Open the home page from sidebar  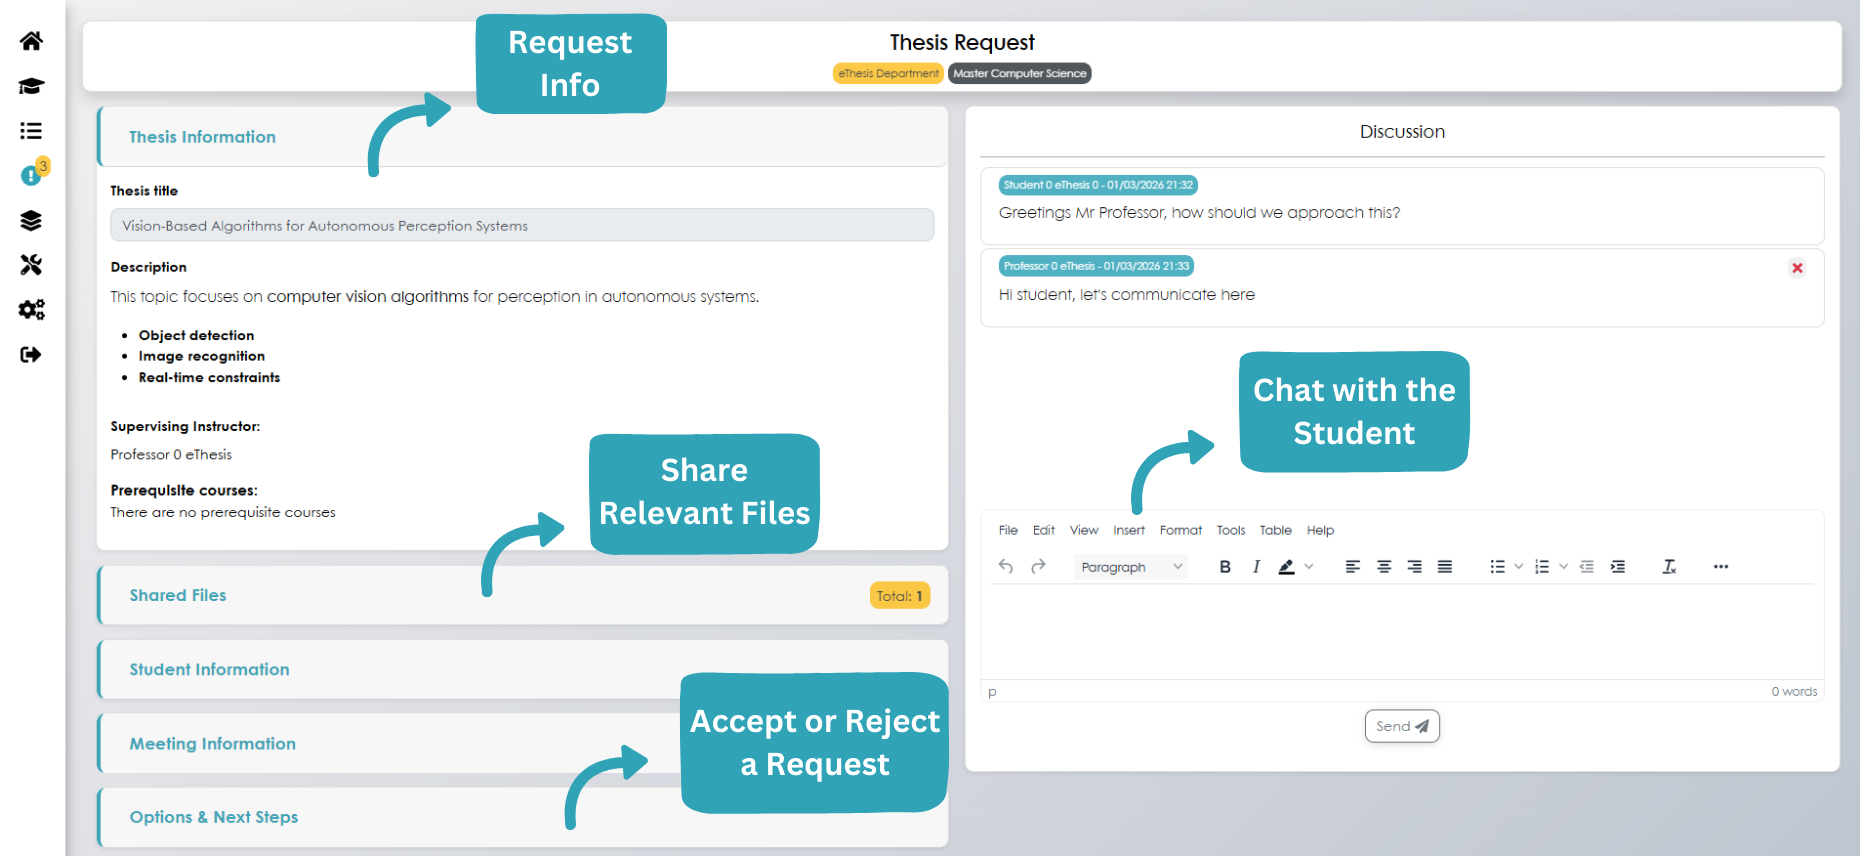click(31, 41)
